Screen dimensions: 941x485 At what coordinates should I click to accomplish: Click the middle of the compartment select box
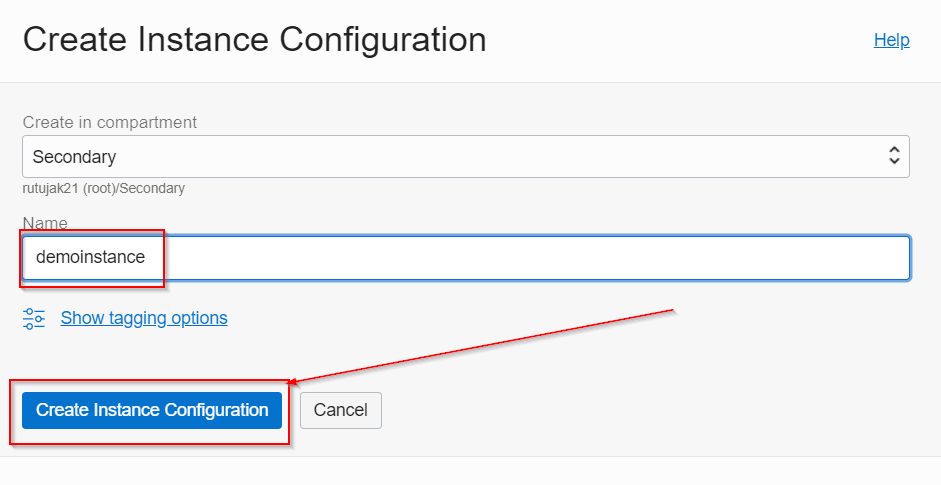click(466, 157)
